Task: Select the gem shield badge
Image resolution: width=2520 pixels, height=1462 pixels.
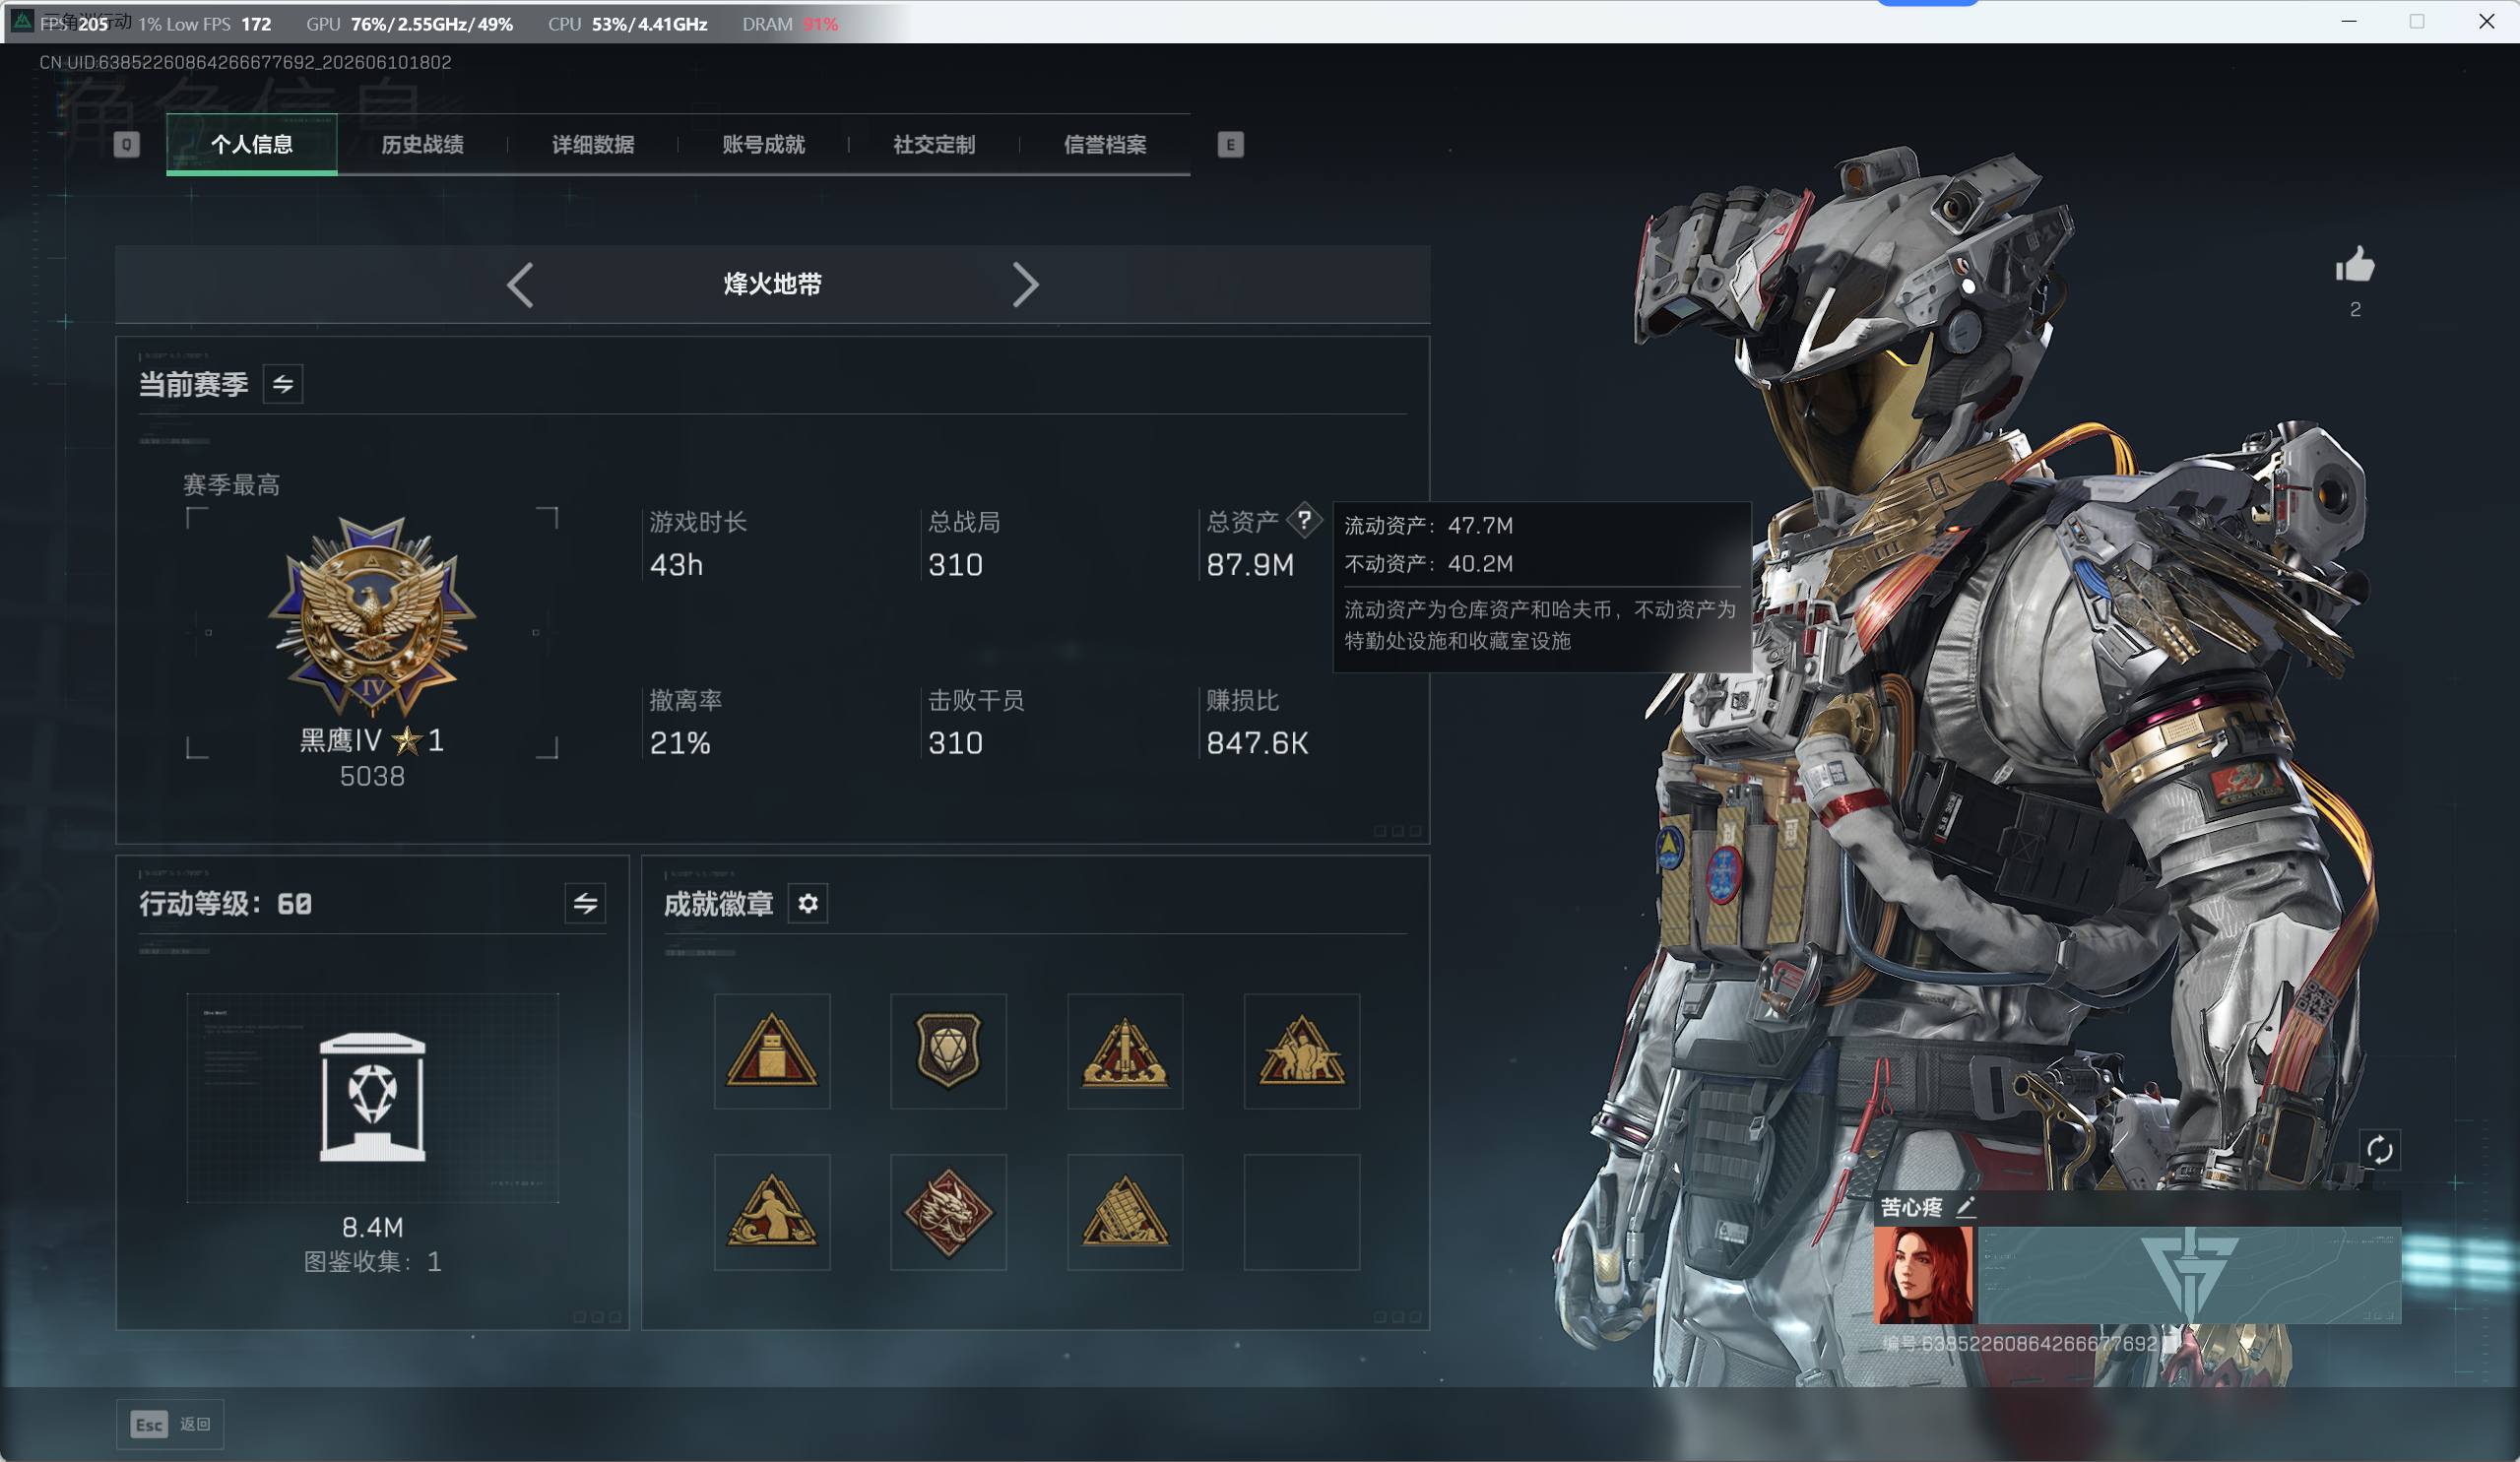Action: (x=948, y=1051)
